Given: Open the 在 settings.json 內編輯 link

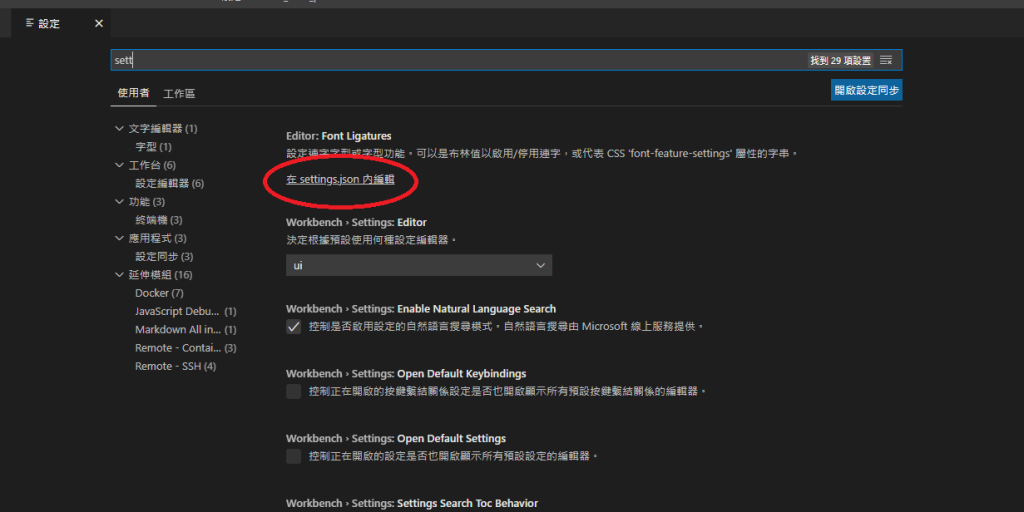Looking at the screenshot, I should click(x=340, y=180).
